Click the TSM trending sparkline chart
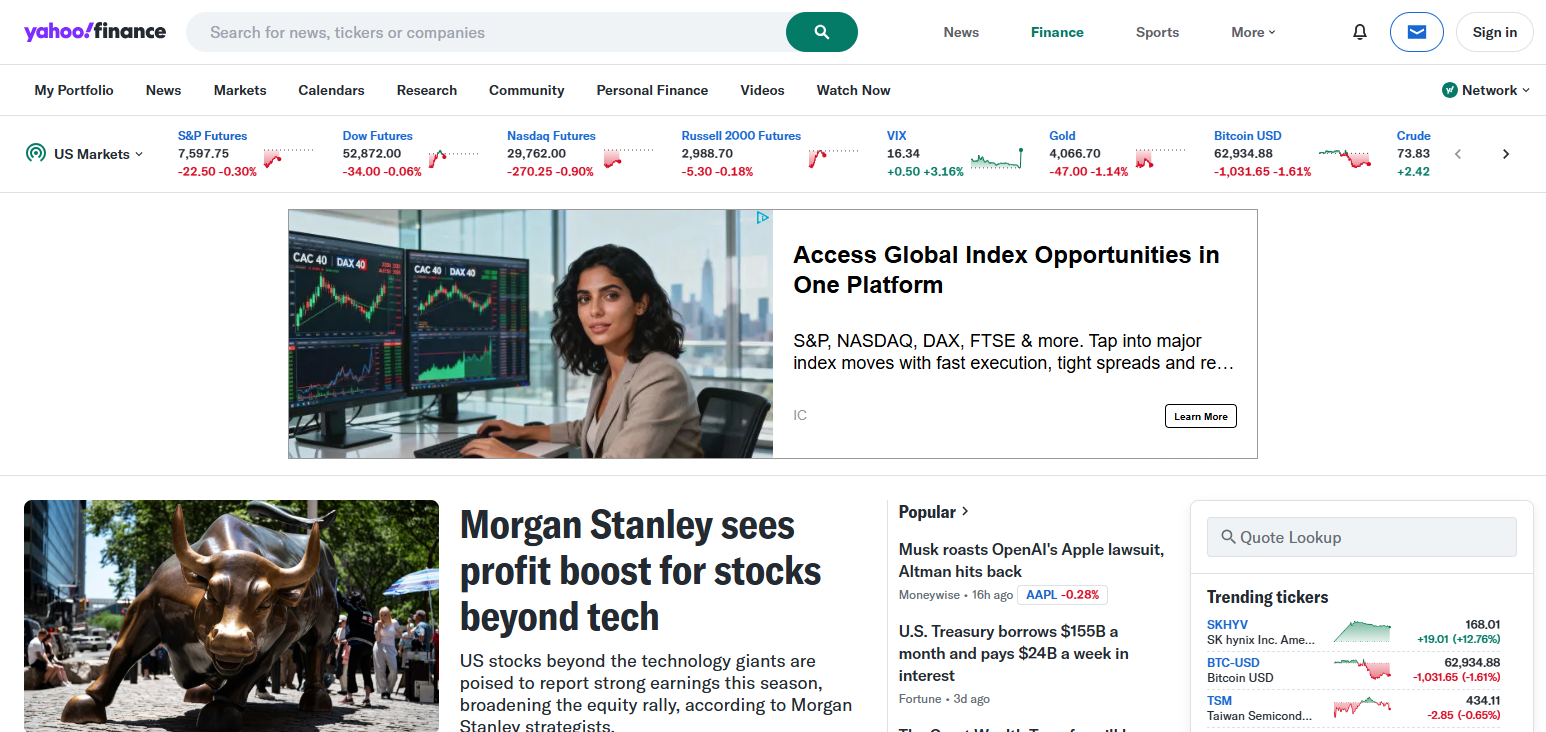The height and width of the screenshot is (732, 1546). coord(1362,708)
